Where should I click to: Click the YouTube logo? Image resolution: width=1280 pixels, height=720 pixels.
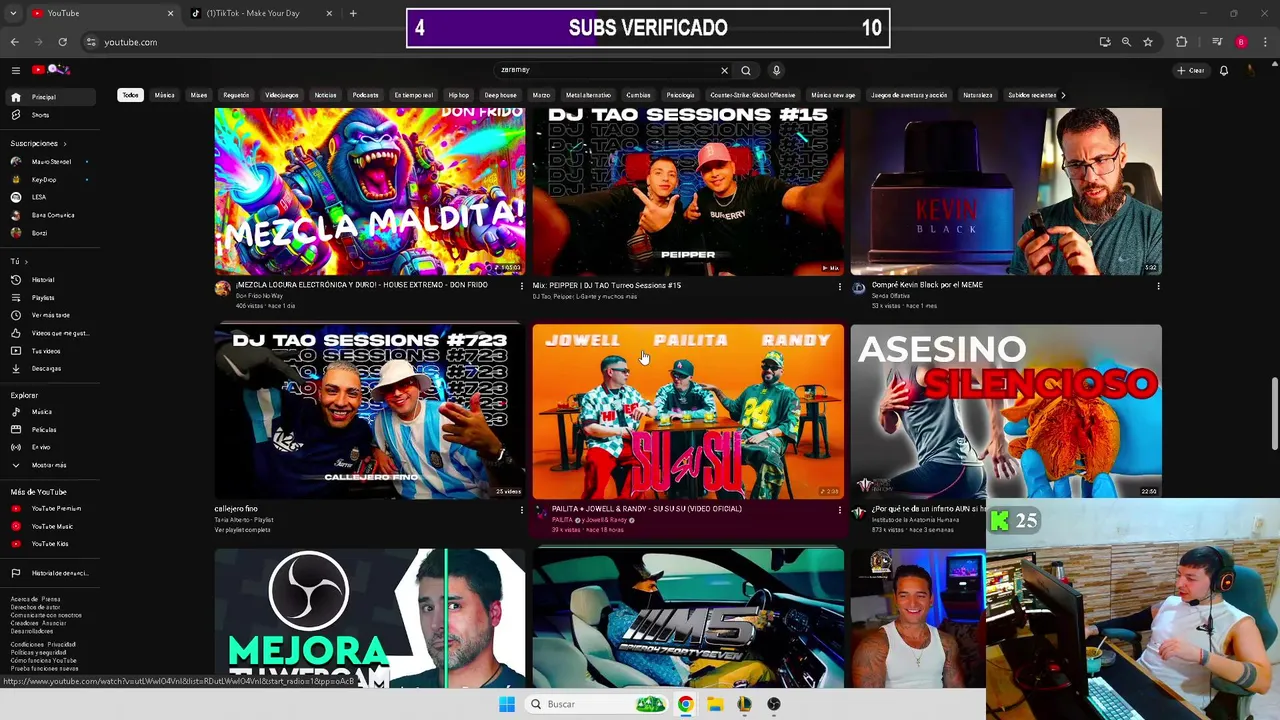[50, 70]
